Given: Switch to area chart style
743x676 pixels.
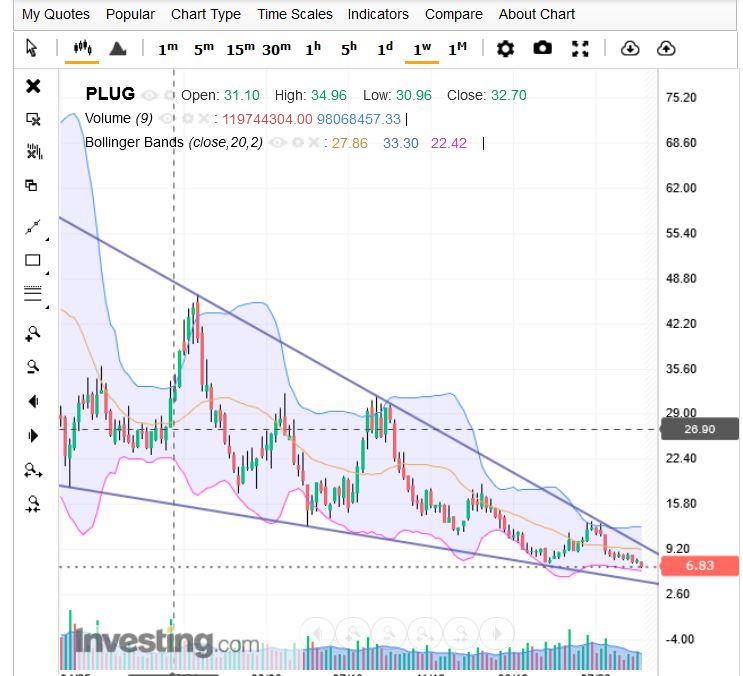Looking at the screenshot, I should [x=117, y=48].
